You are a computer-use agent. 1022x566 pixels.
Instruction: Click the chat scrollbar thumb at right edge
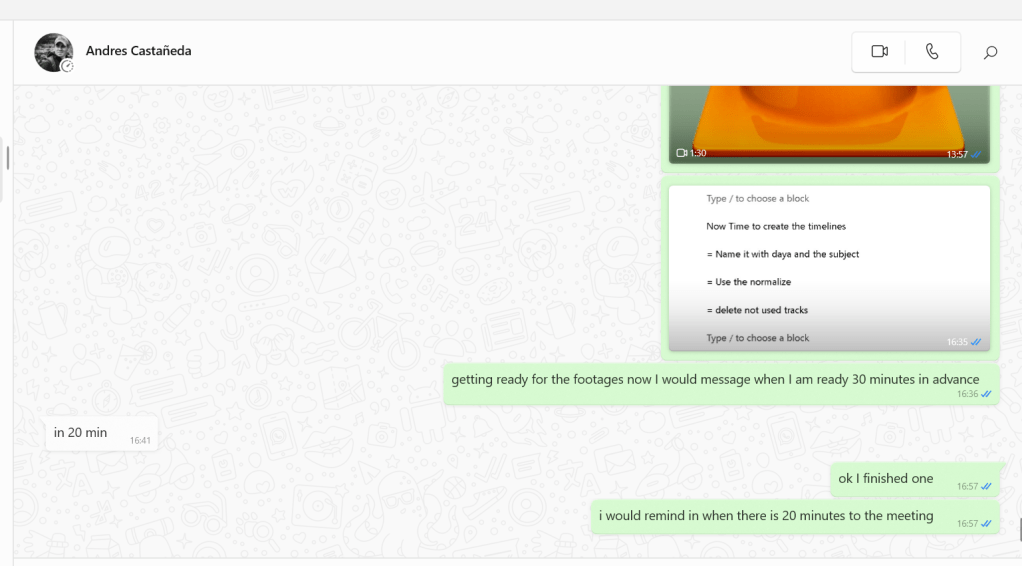point(1020,529)
